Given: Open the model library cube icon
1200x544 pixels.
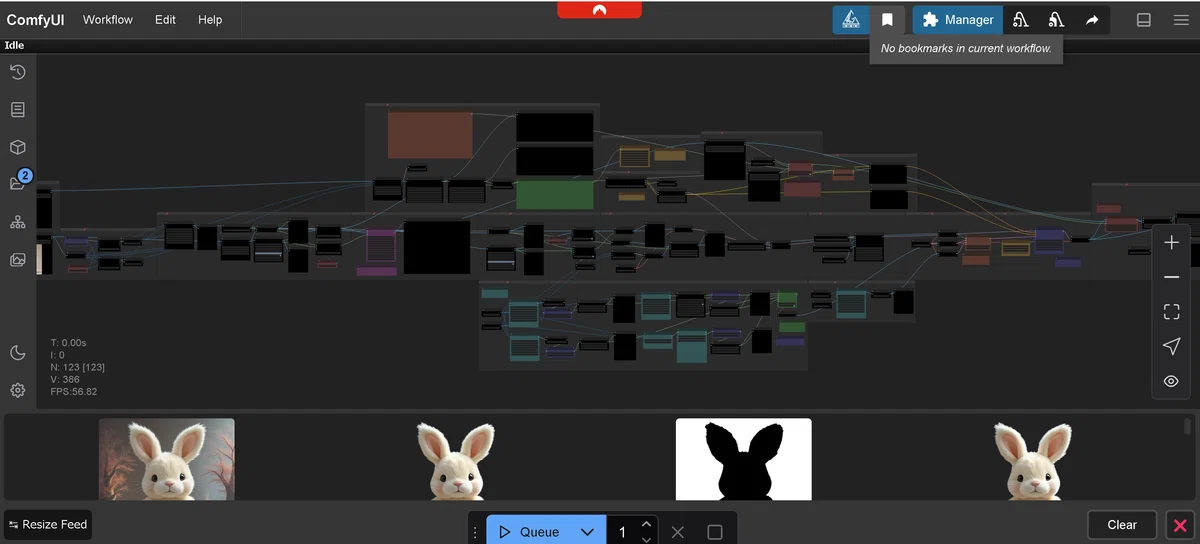Looking at the screenshot, I should (18, 147).
